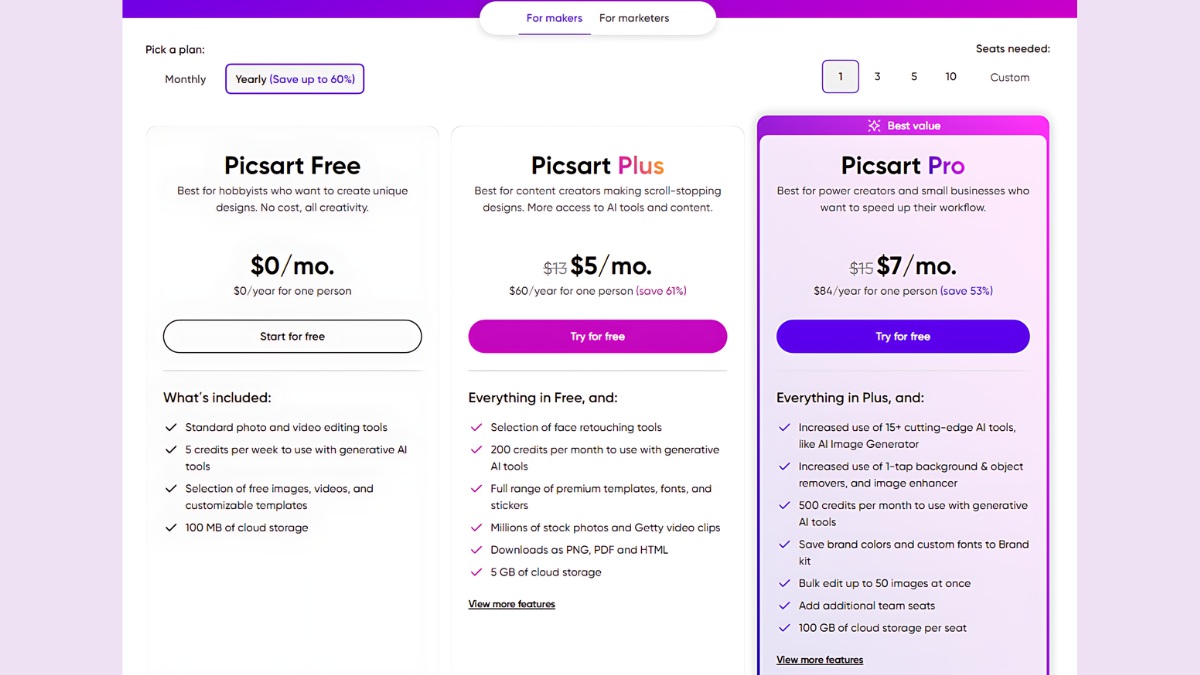Click checkmark beside Selection of face retouching tools
1200x675 pixels.
476,427
